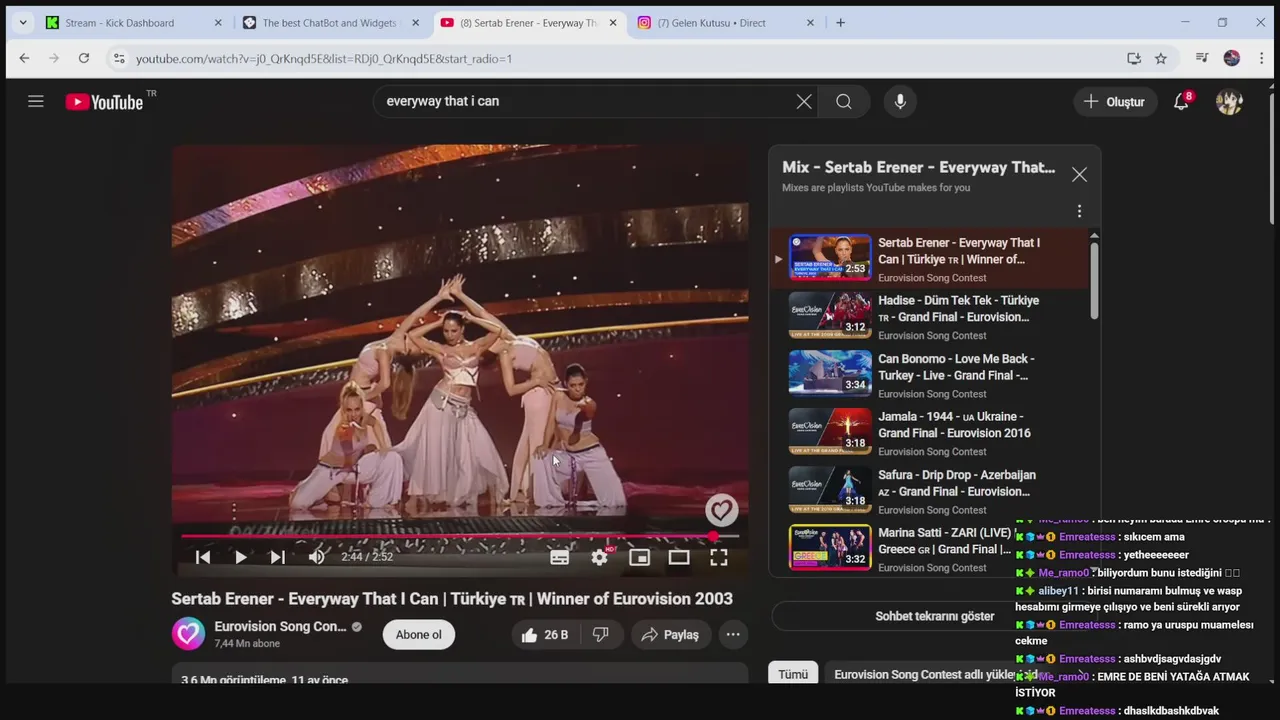Open more actions below the video
Image resolution: width=1280 pixels, height=720 pixels.
(733, 635)
